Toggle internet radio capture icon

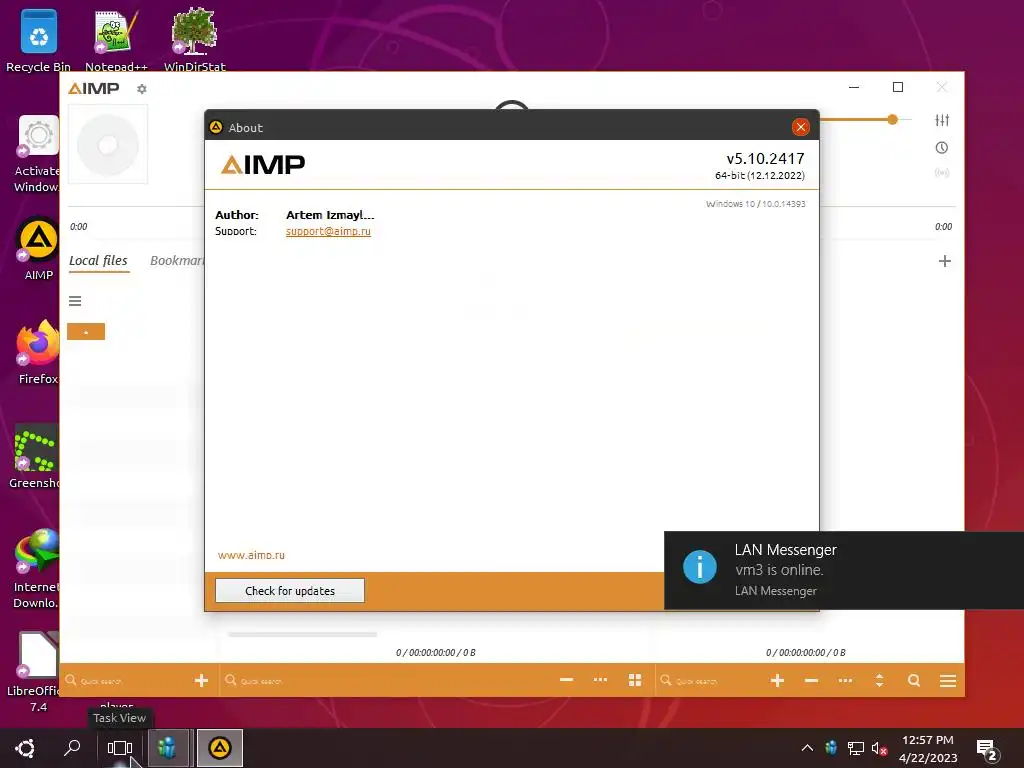pos(942,173)
